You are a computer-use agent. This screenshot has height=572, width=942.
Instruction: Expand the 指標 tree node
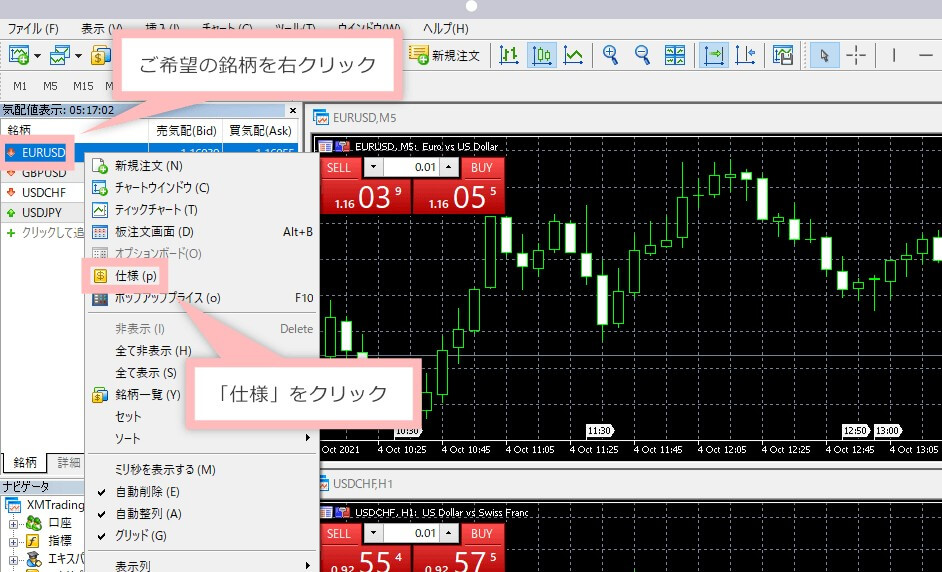click(13, 542)
